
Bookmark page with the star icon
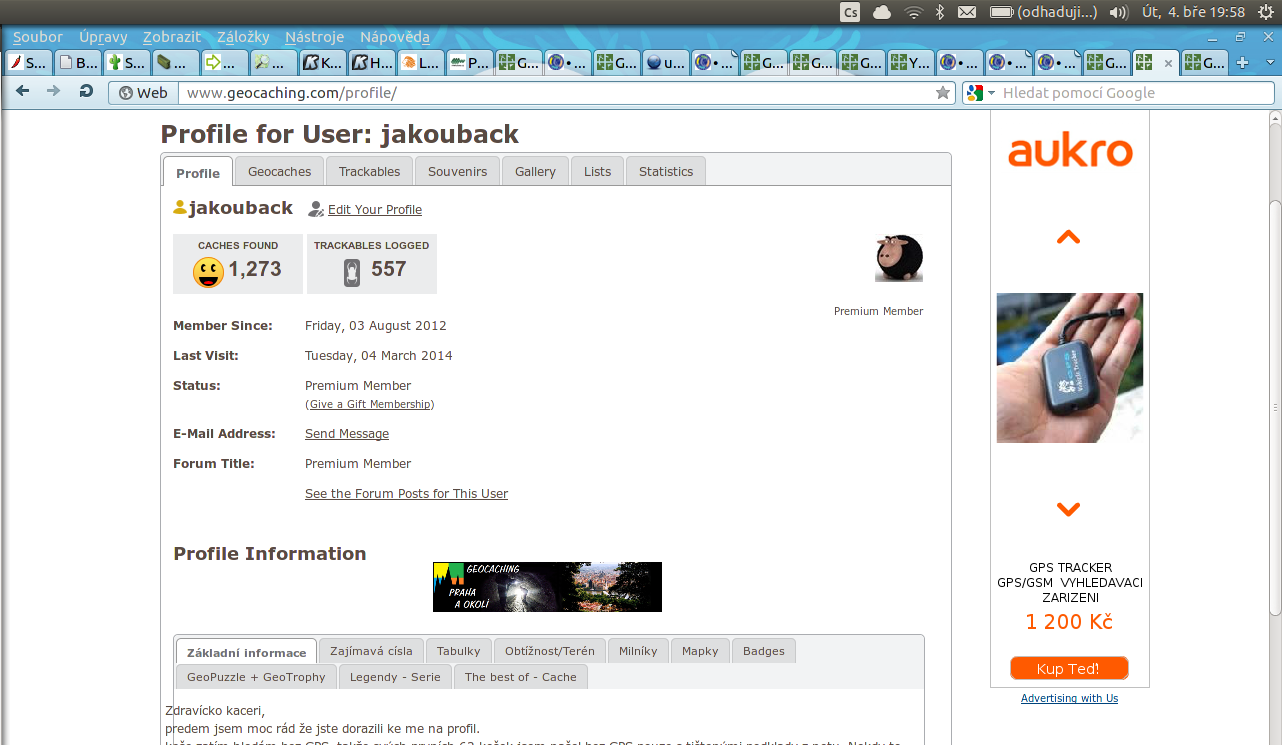coord(942,93)
